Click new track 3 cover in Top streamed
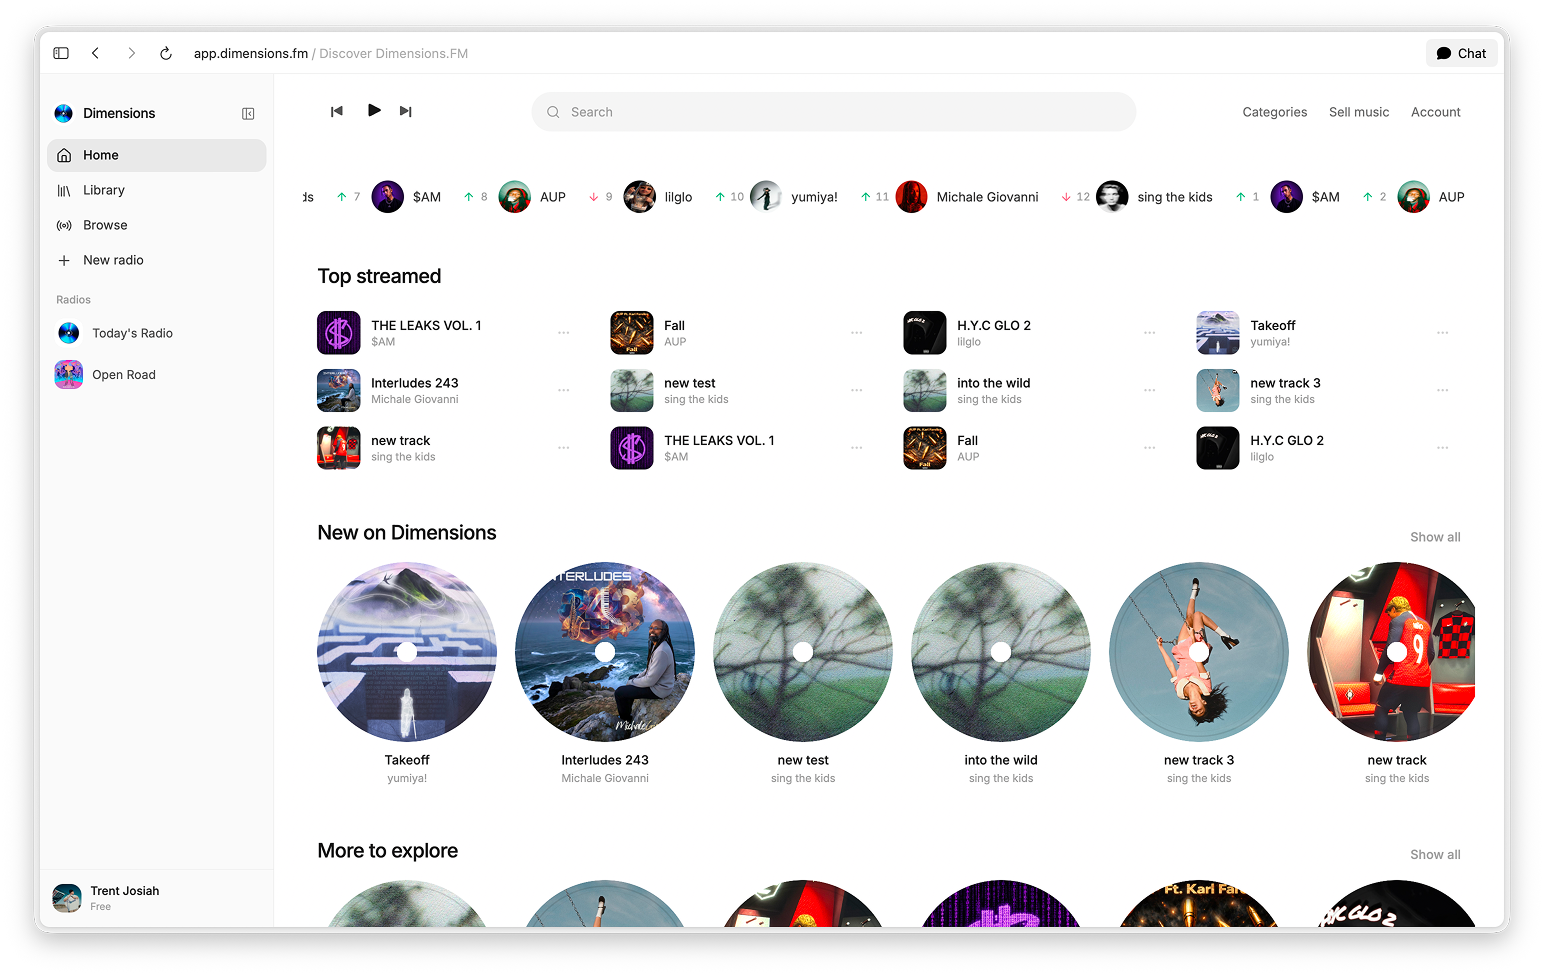1544x975 pixels. coord(1218,391)
